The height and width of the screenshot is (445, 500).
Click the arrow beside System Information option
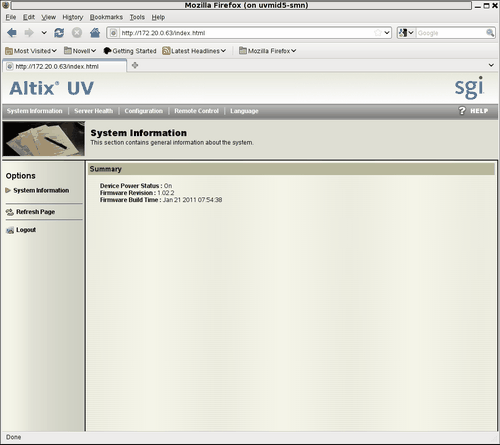tap(8, 190)
